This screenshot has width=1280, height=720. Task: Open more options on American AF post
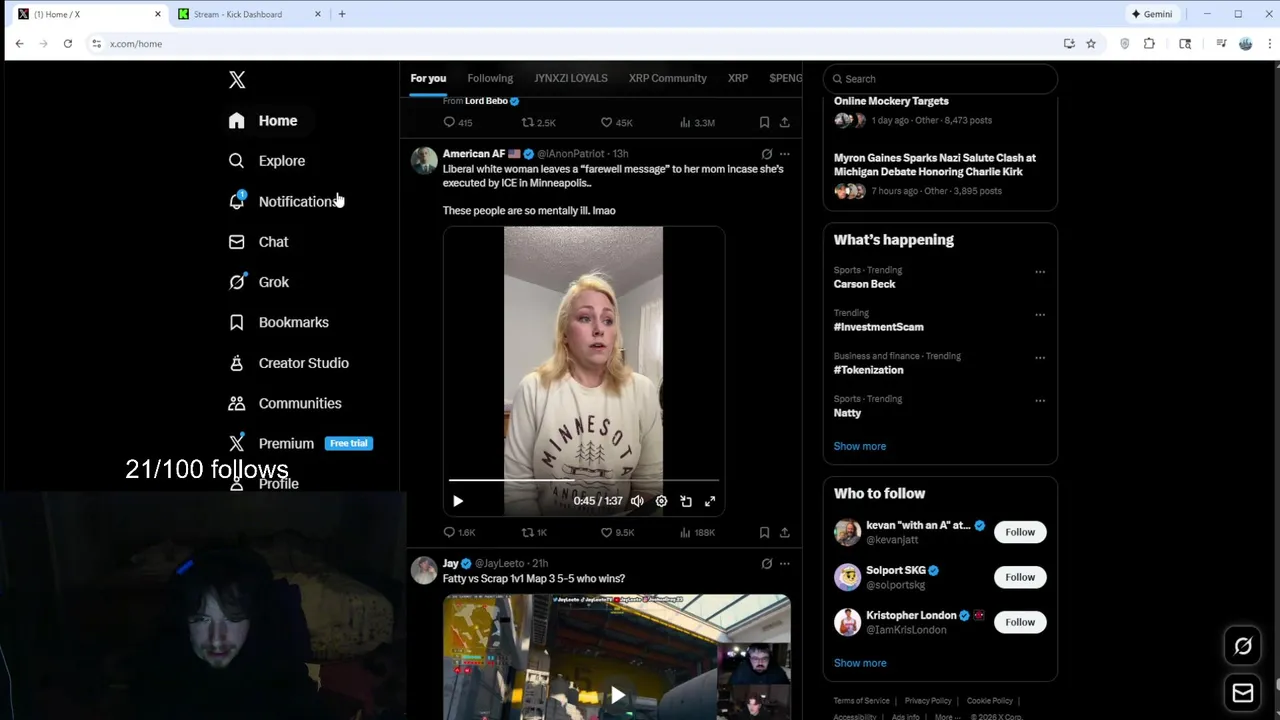pos(785,154)
